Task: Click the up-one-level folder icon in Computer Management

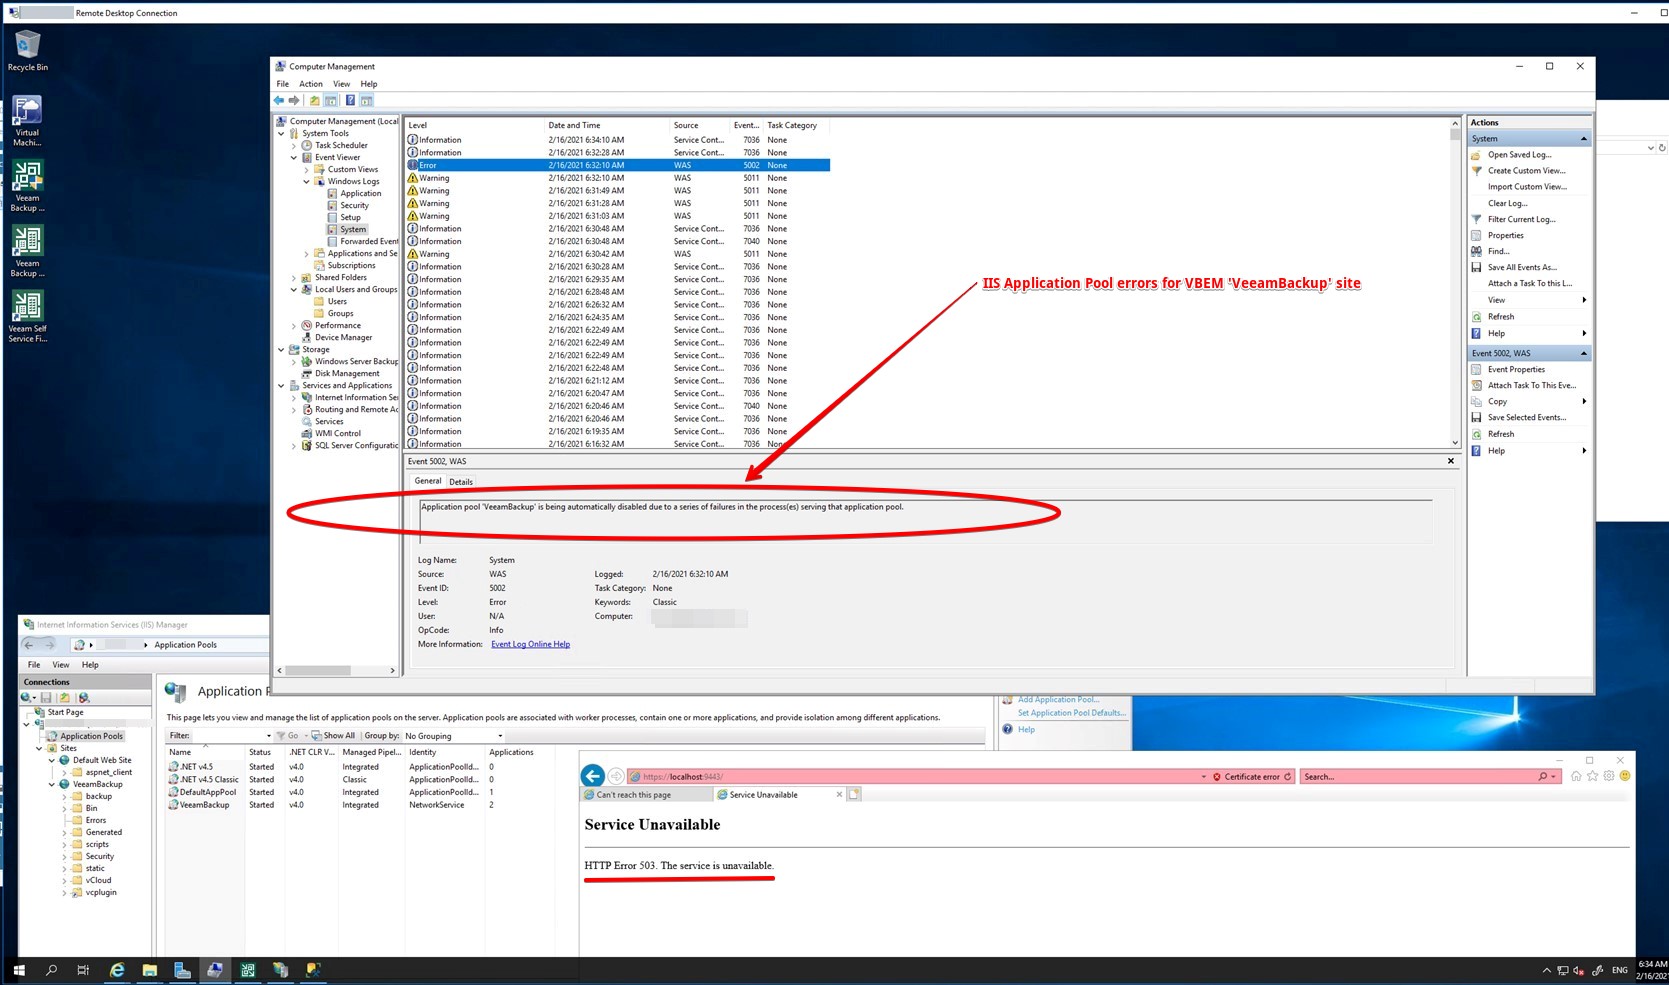Action: coord(314,100)
